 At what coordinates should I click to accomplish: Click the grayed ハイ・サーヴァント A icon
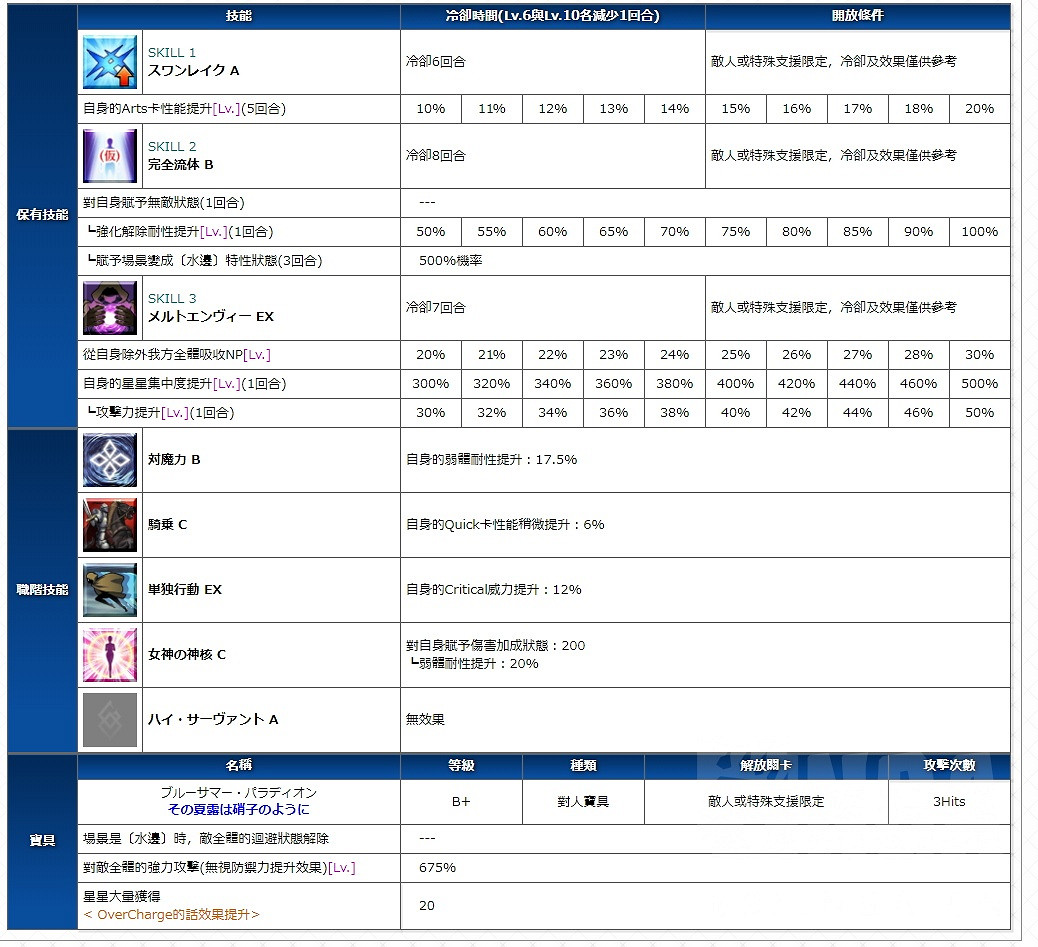pos(109,719)
